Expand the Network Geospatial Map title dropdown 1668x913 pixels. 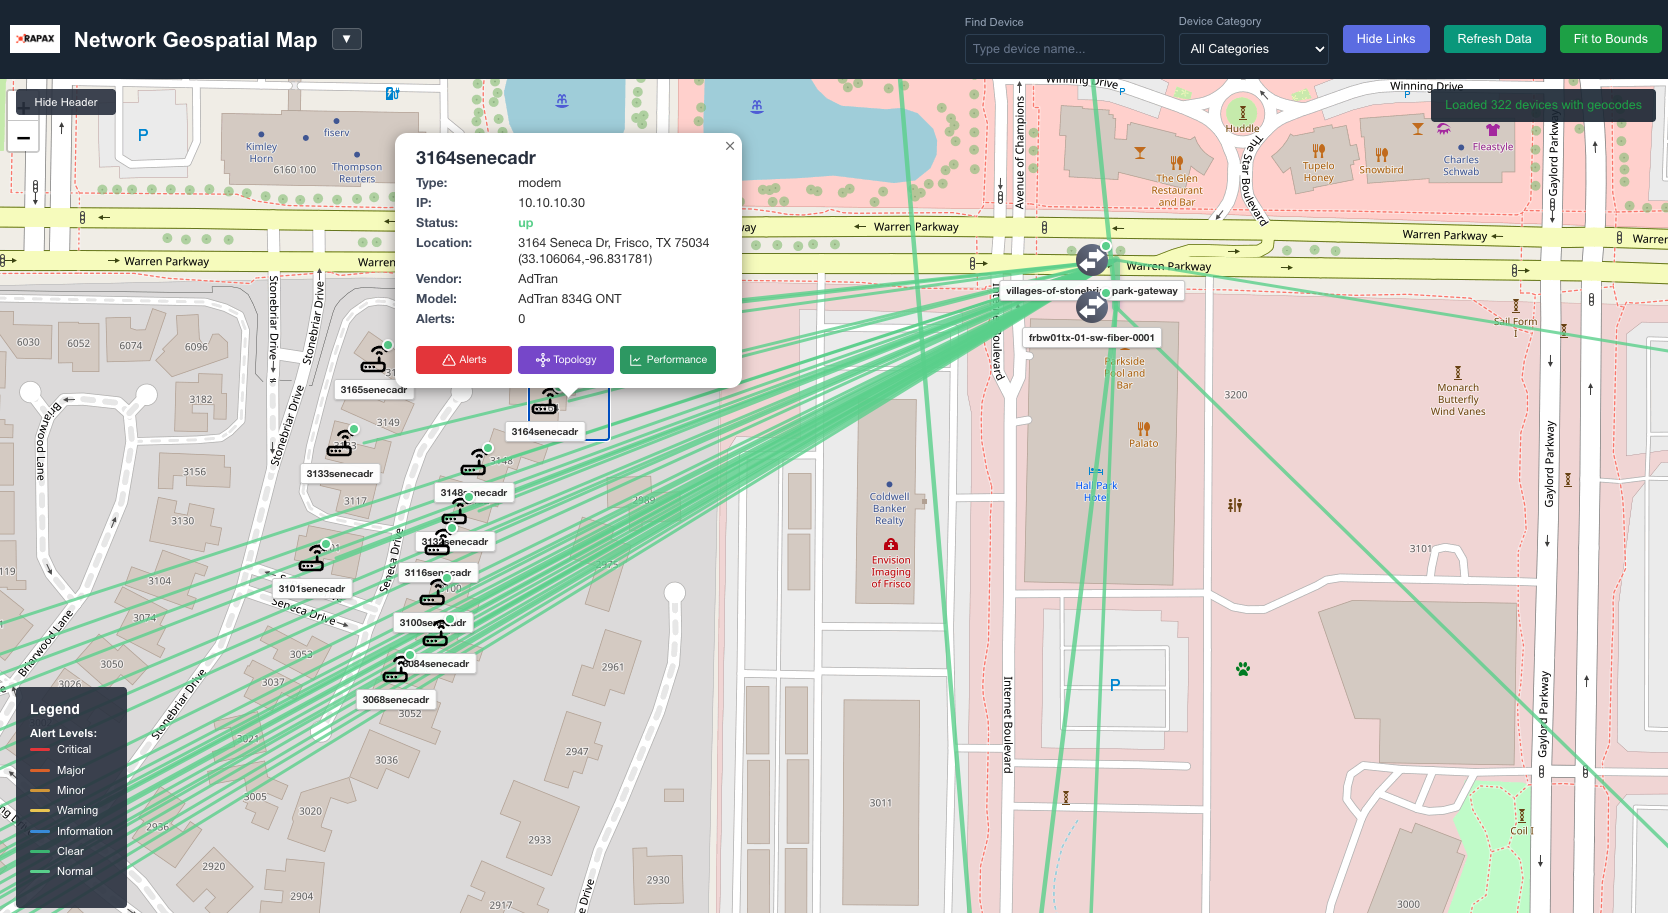pos(347,39)
